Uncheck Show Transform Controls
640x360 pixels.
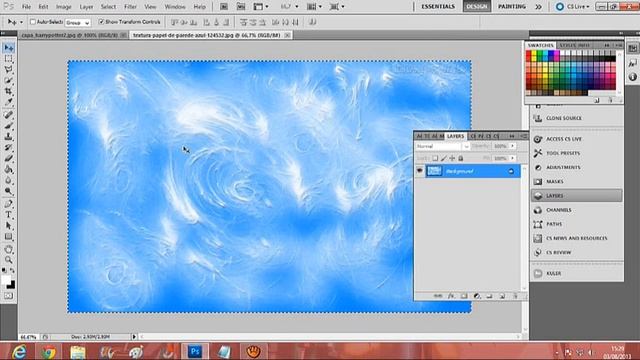101,22
